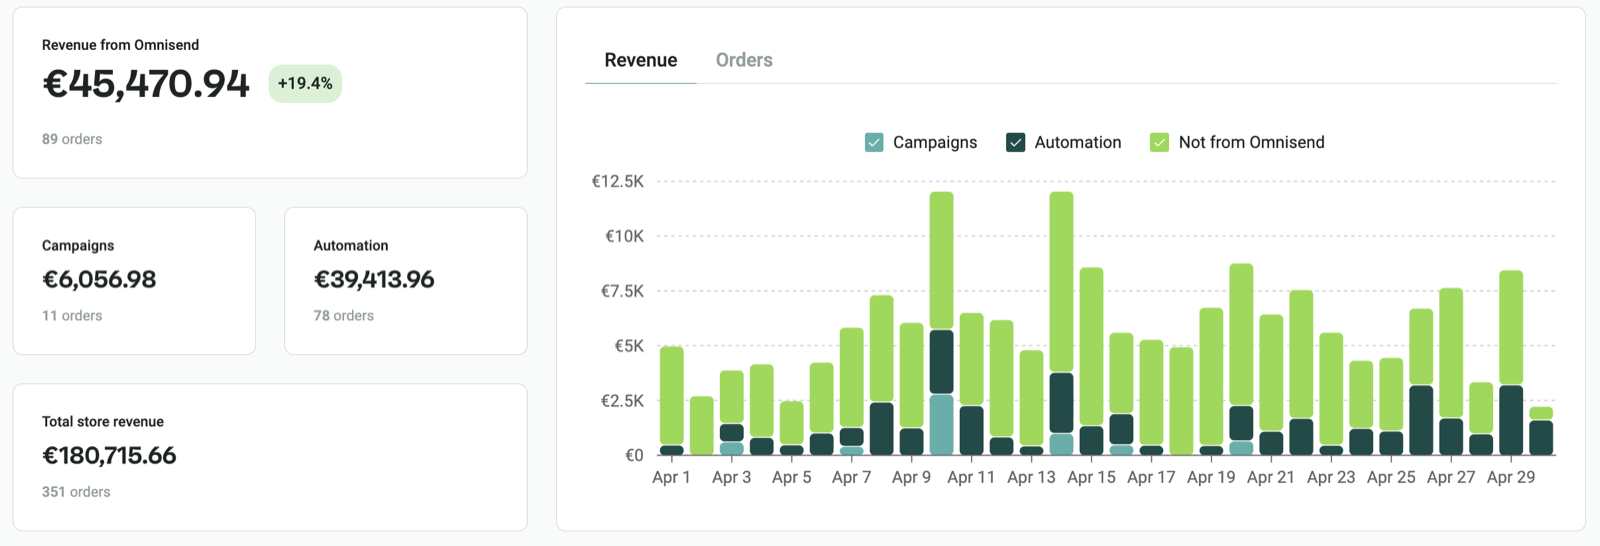Uncheck the Automation legend checkbox
Image resolution: width=1600 pixels, height=546 pixels.
(x=1016, y=142)
